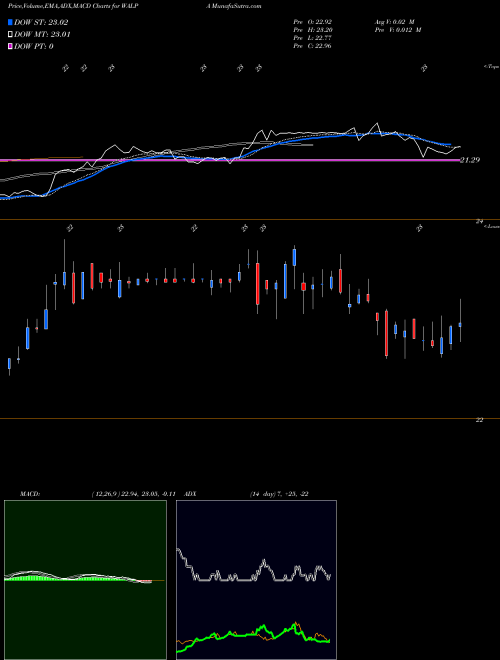Viewport: 500px width, 660px height.
Task: Click the white DOW MT legend swatch
Action: click(x=10, y=35)
